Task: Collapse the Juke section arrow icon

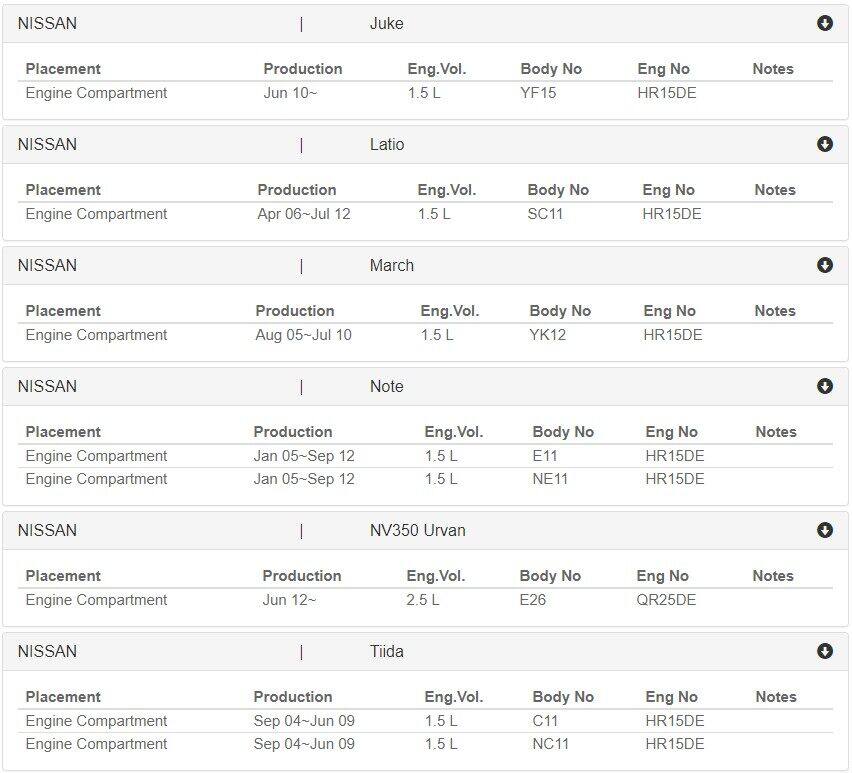Action: pyautogui.click(x=824, y=23)
